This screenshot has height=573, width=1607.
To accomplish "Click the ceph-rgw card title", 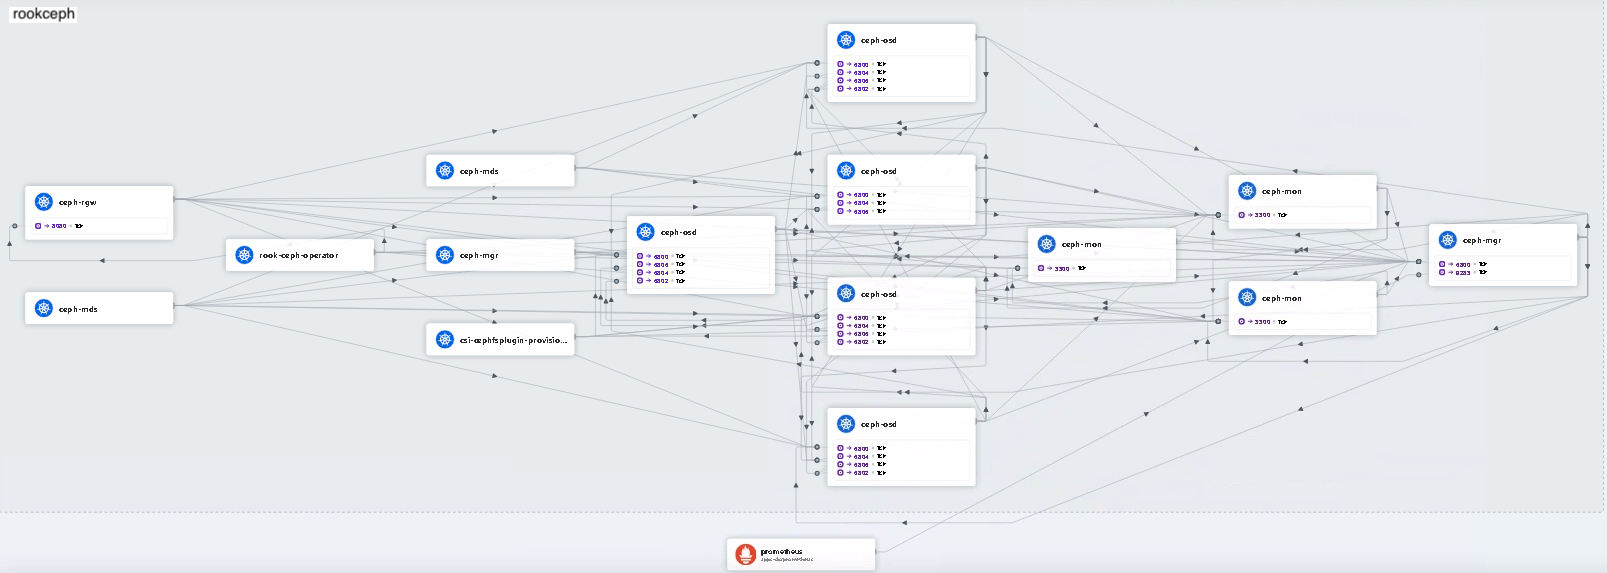I will click(78, 203).
